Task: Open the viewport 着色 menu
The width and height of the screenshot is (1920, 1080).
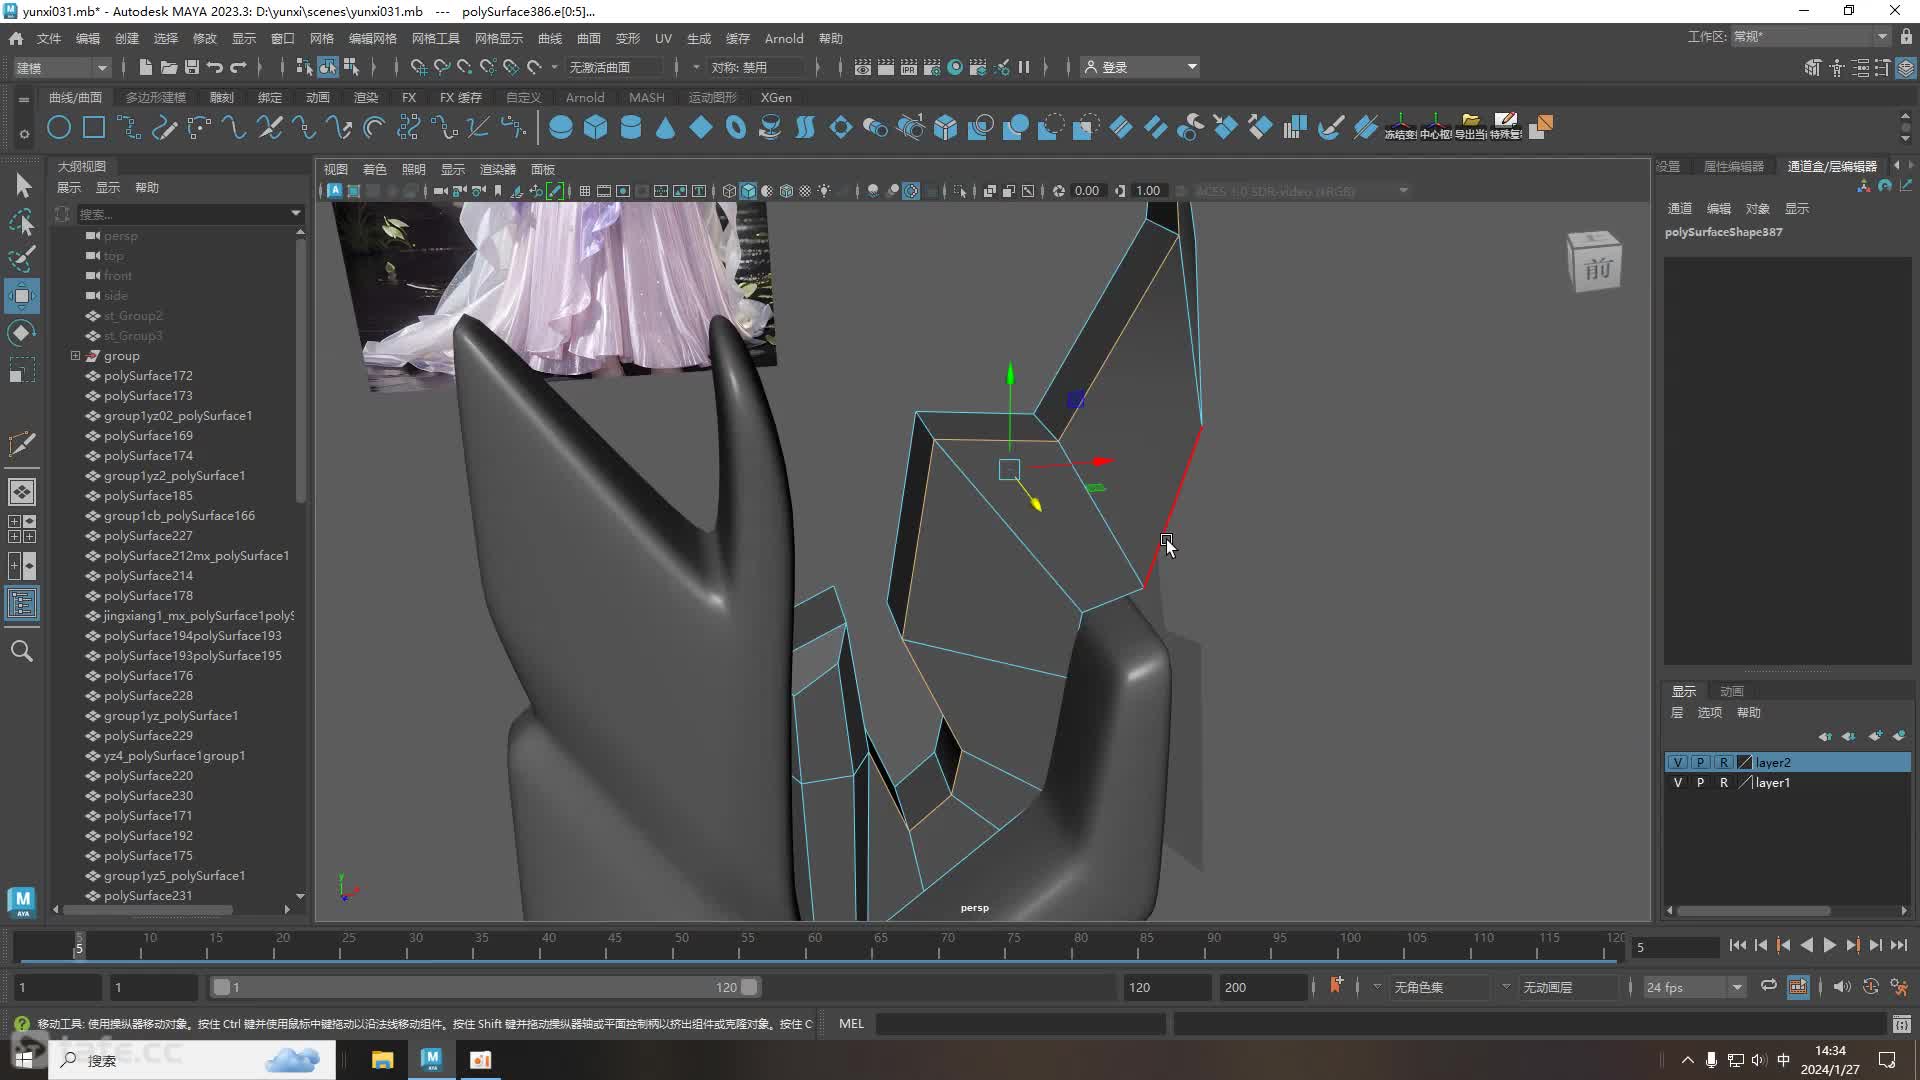Action: coord(375,169)
